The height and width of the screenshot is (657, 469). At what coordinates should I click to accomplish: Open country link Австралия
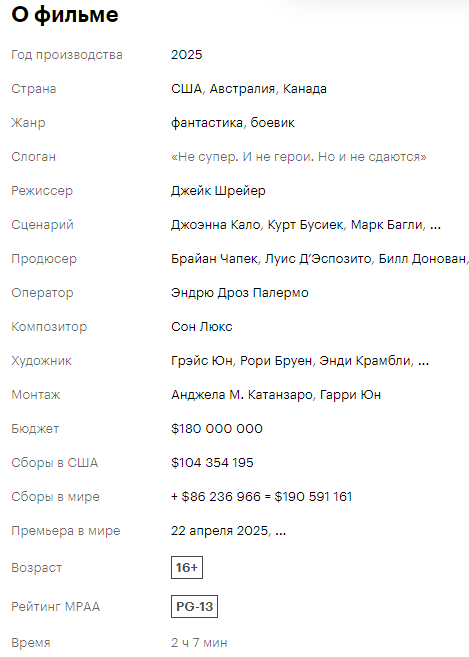tap(242, 89)
